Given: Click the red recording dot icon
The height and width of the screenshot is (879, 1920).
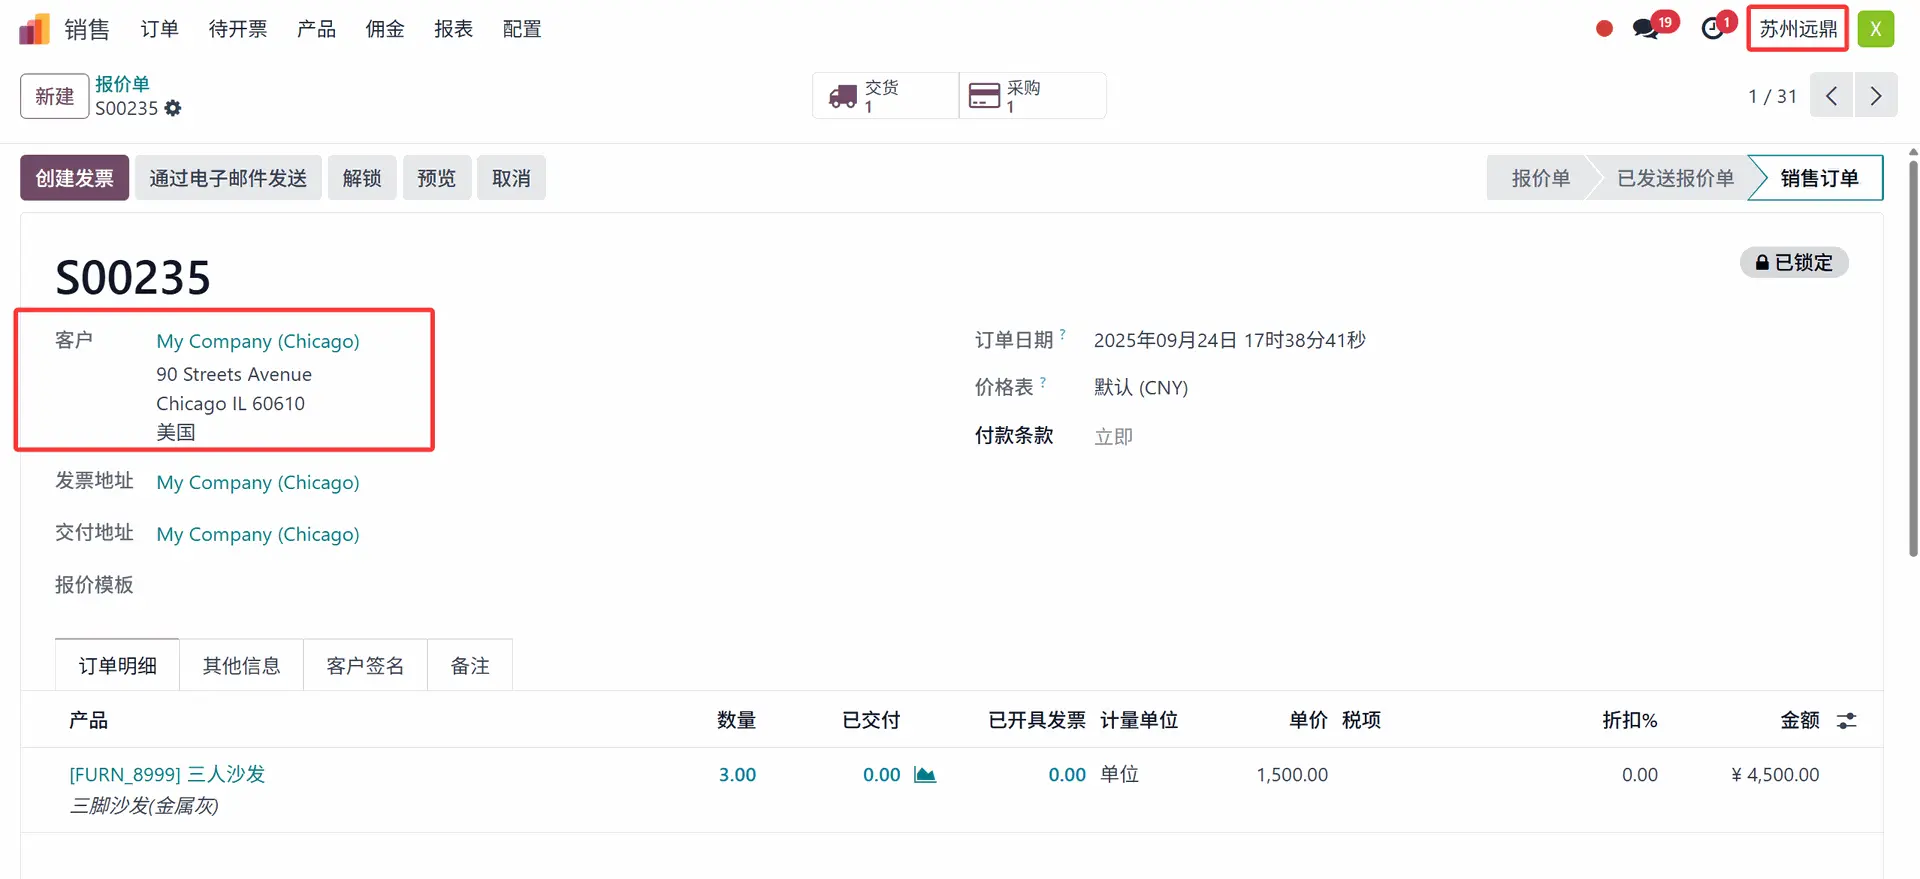Looking at the screenshot, I should (x=1604, y=29).
